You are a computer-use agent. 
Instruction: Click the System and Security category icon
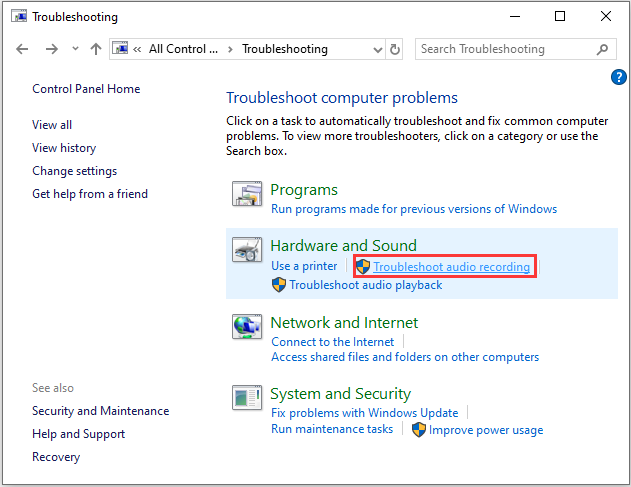(247, 397)
